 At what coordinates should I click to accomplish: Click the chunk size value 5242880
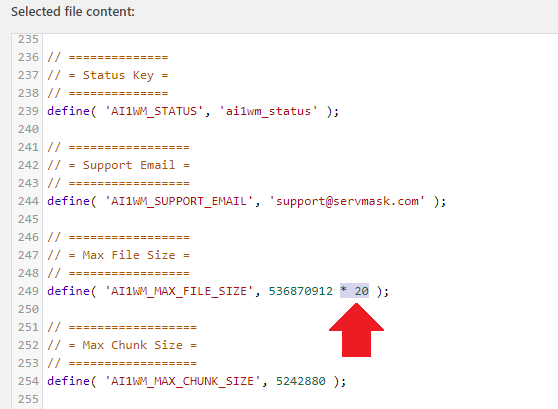click(x=300, y=381)
